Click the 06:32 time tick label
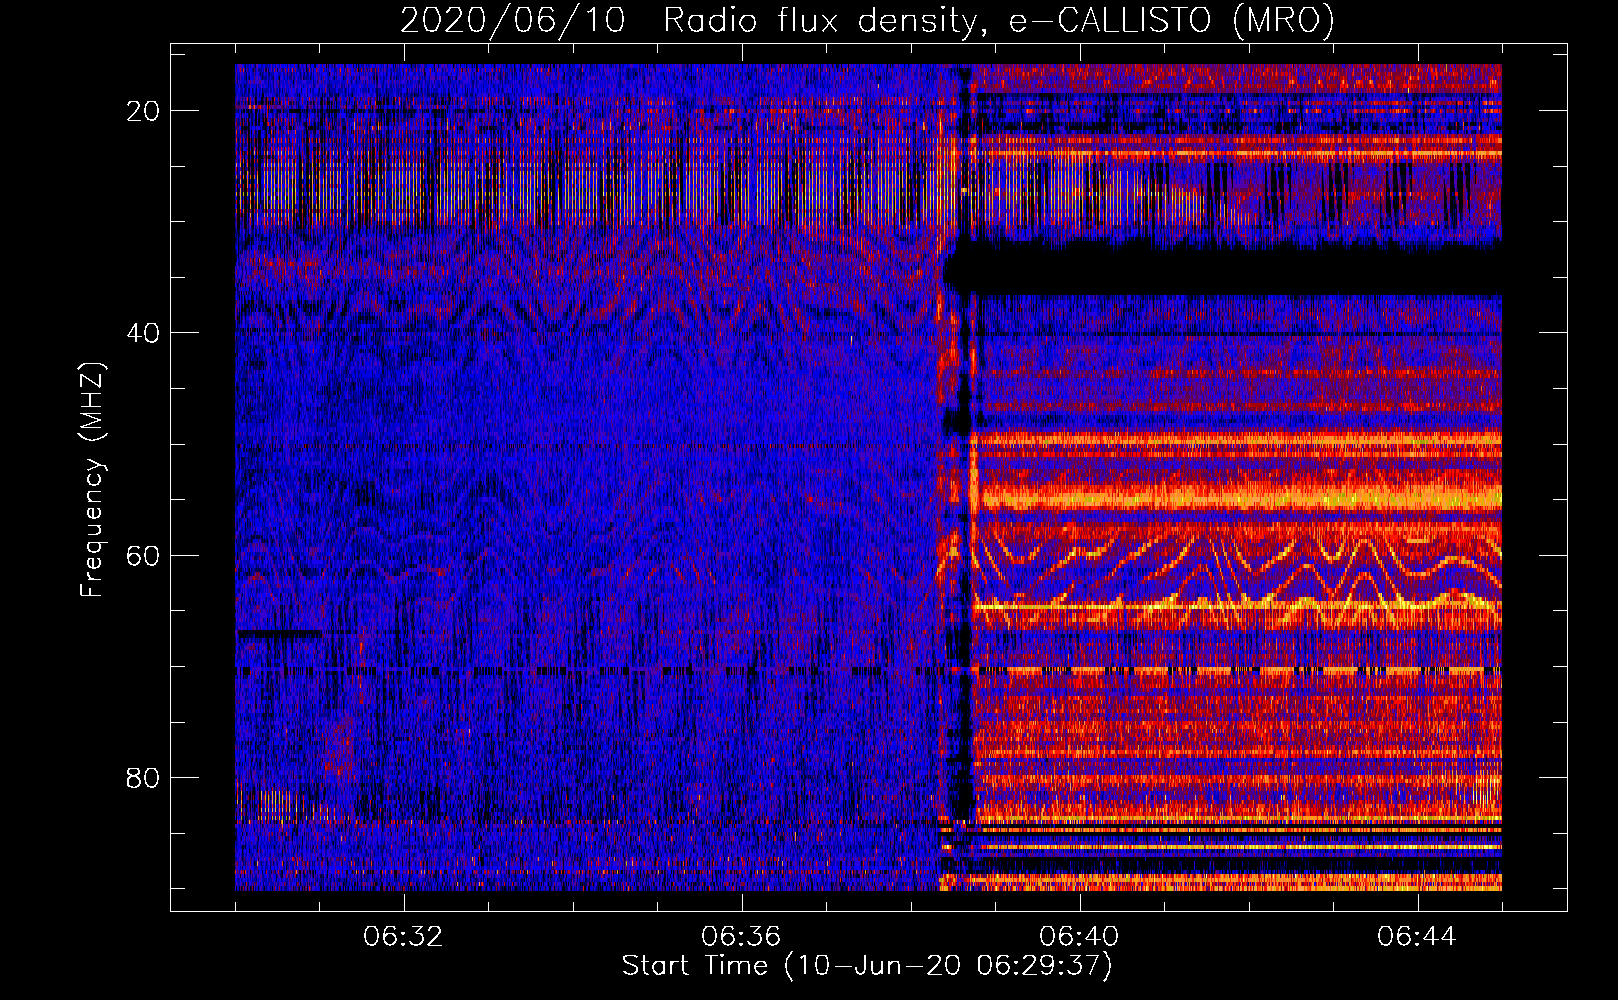Image resolution: width=1618 pixels, height=1000 pixels. (403, 937)
